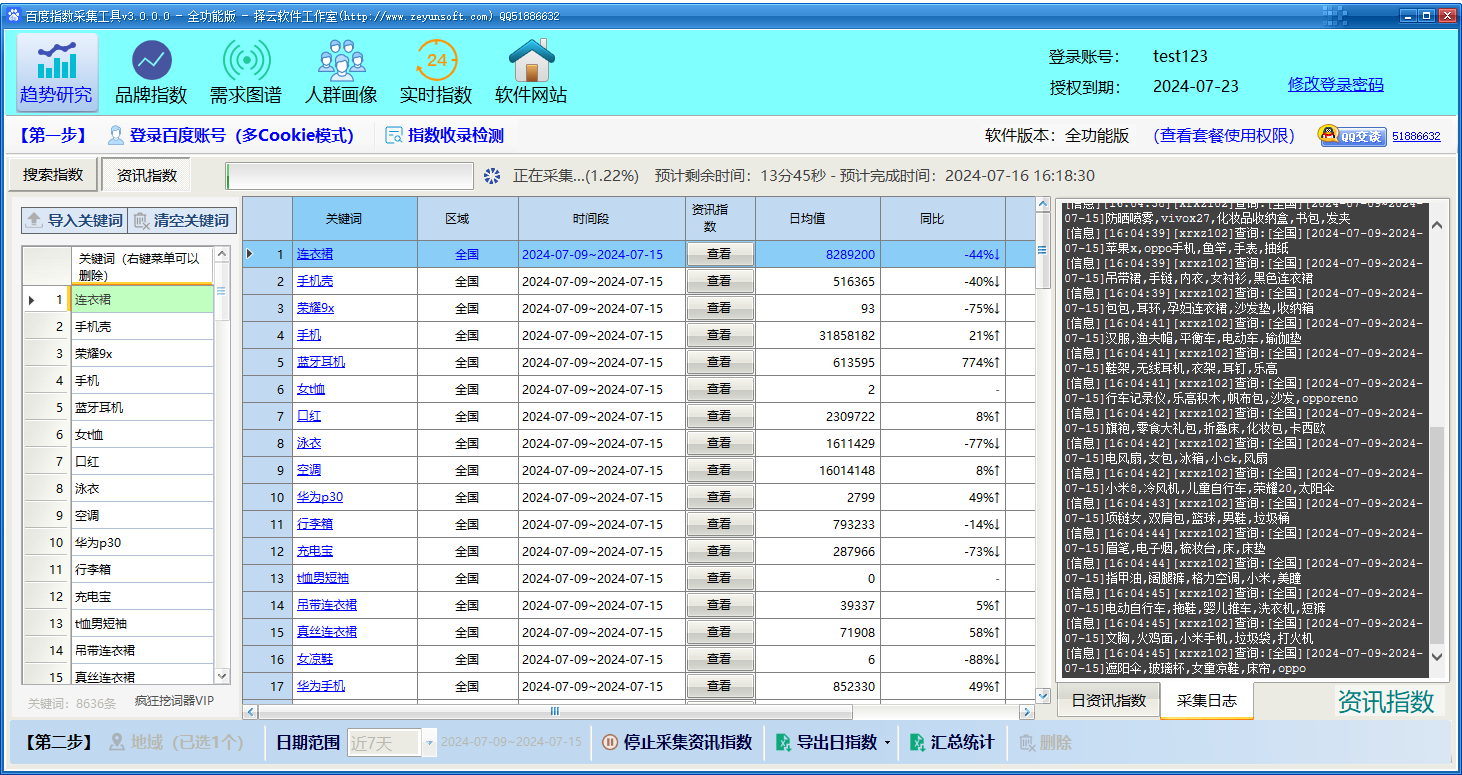Click the QQ交谈 chat icon
The image size is (1462, 775).
[1352, 136]
